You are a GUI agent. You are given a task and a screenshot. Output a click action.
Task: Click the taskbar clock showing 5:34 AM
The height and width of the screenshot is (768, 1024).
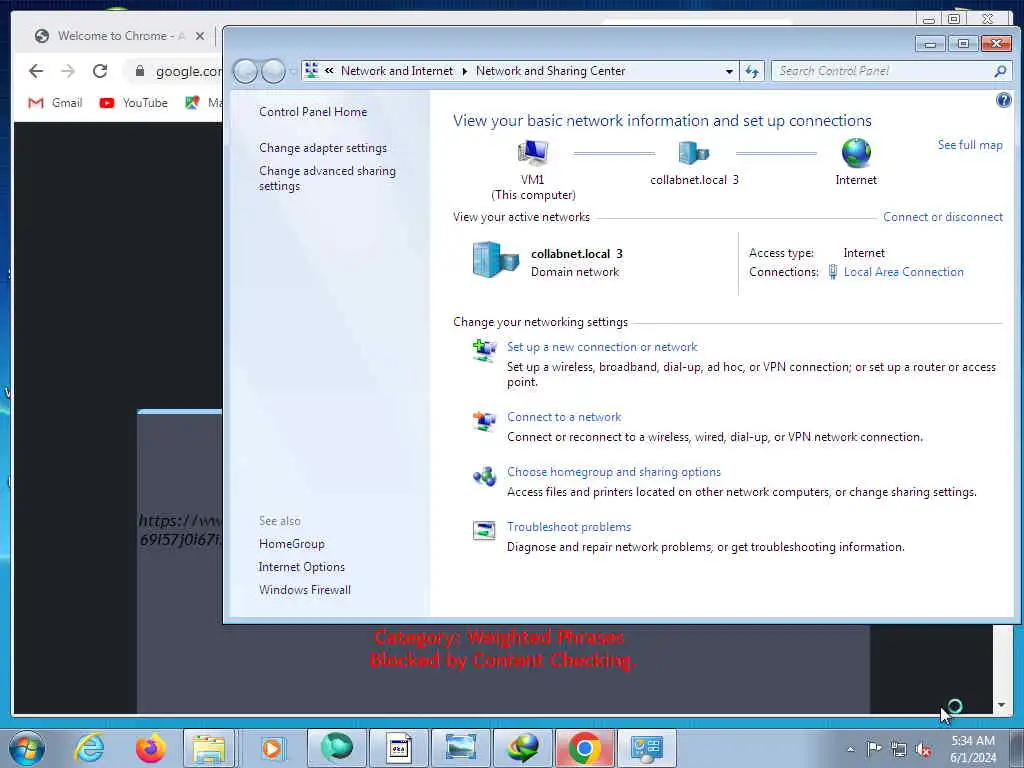tap(972, 749)
